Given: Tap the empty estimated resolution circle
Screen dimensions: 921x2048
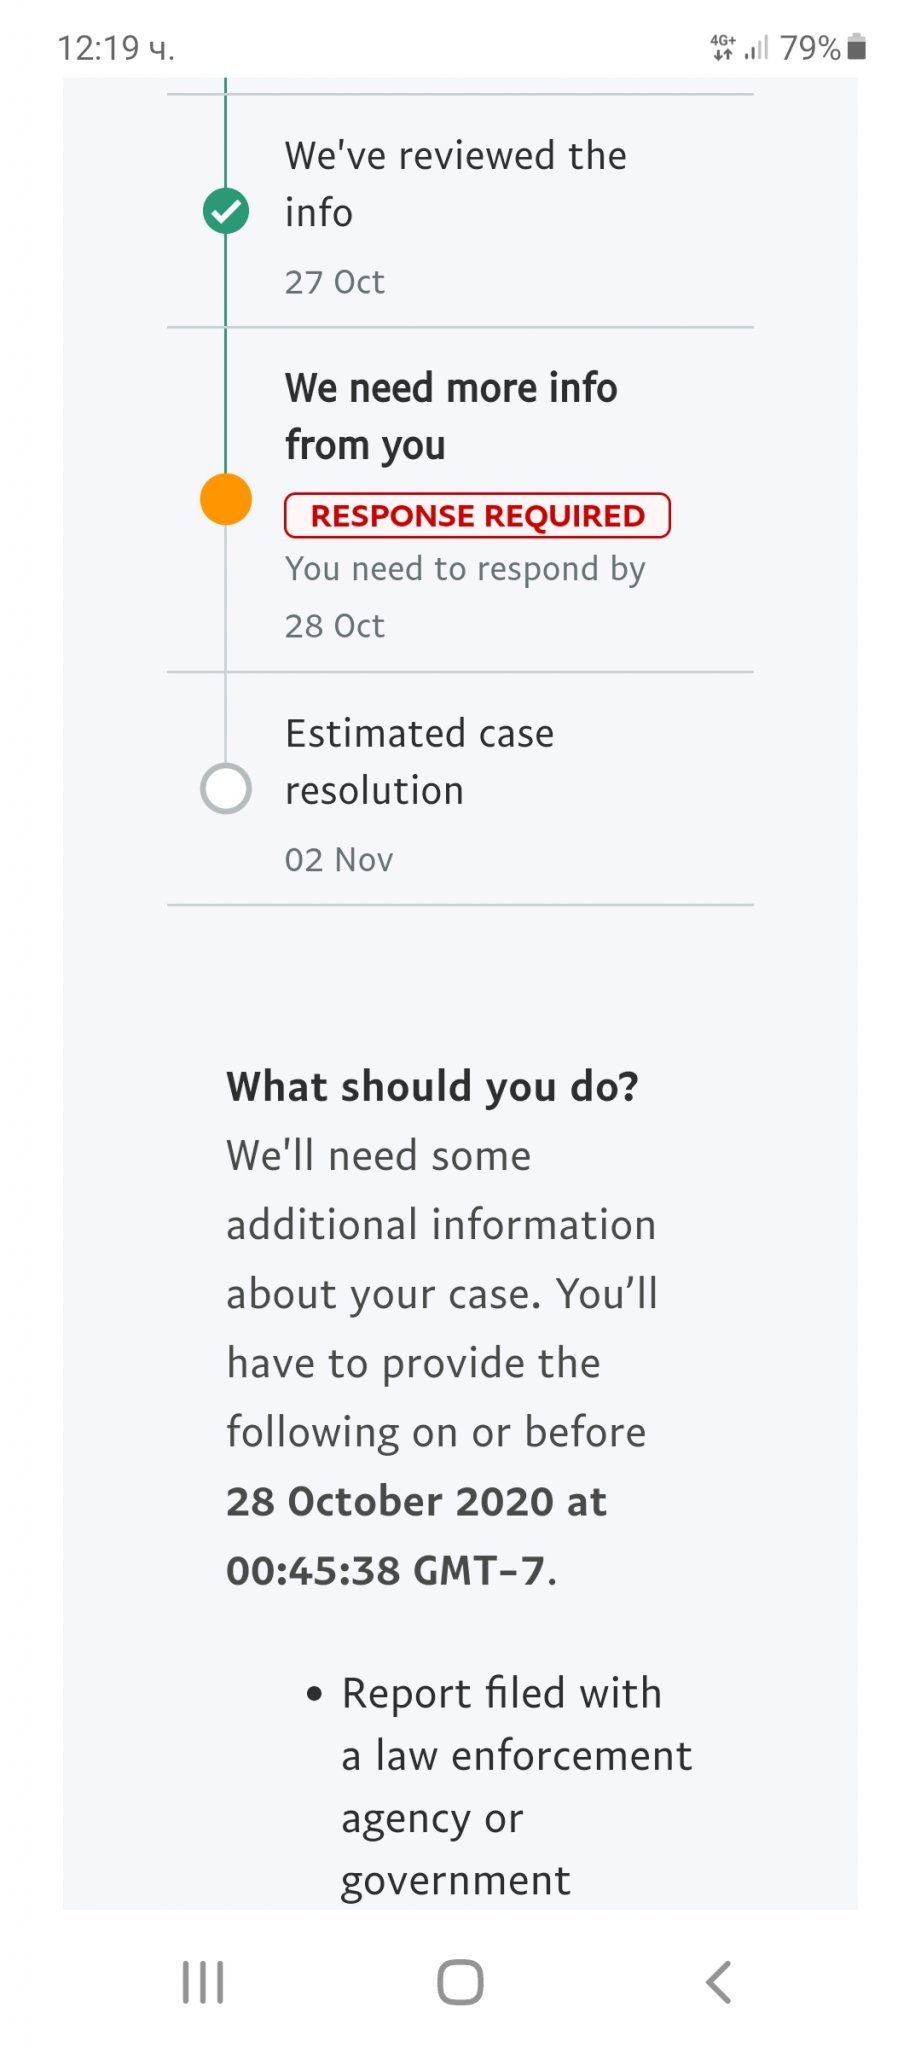Looking at the screenshot, I should tap(226, 789).
